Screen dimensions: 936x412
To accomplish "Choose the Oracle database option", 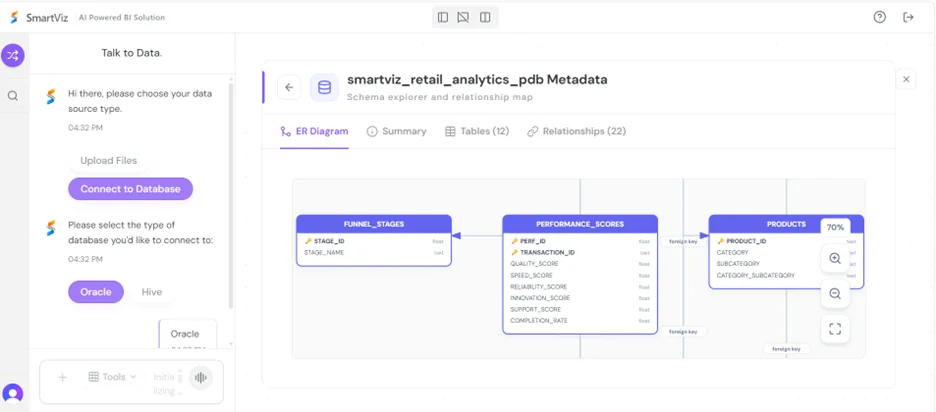I will pos(96,292).
